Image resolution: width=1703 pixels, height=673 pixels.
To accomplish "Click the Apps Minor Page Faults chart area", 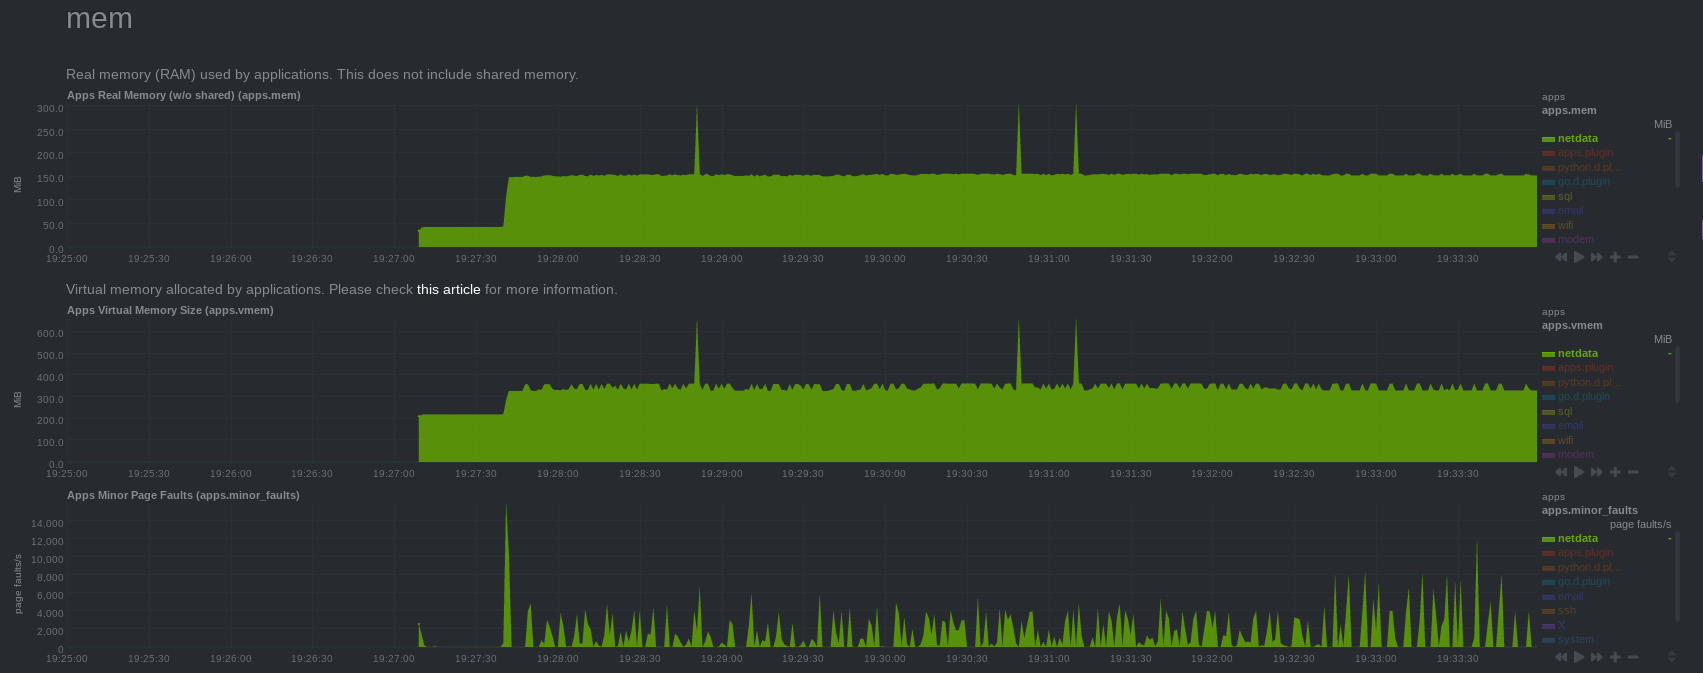I will 801,577.
